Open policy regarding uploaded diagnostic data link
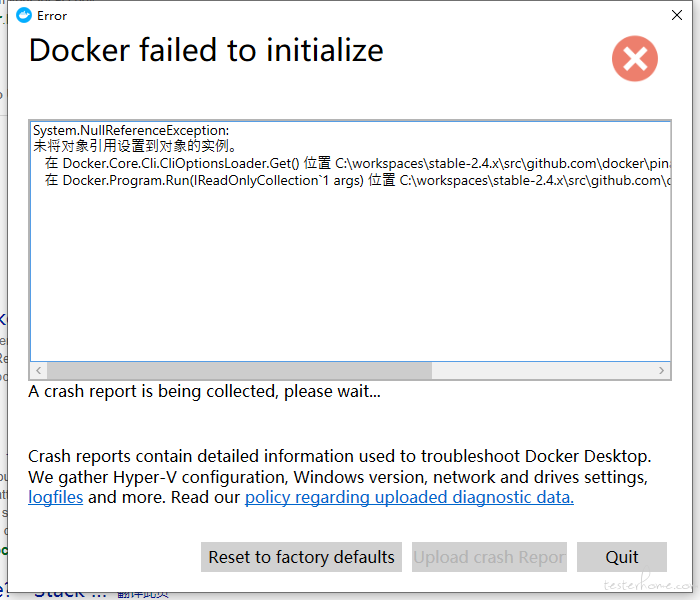The width and height of the screenshot is (700, 600). click(x=409, y=497)
